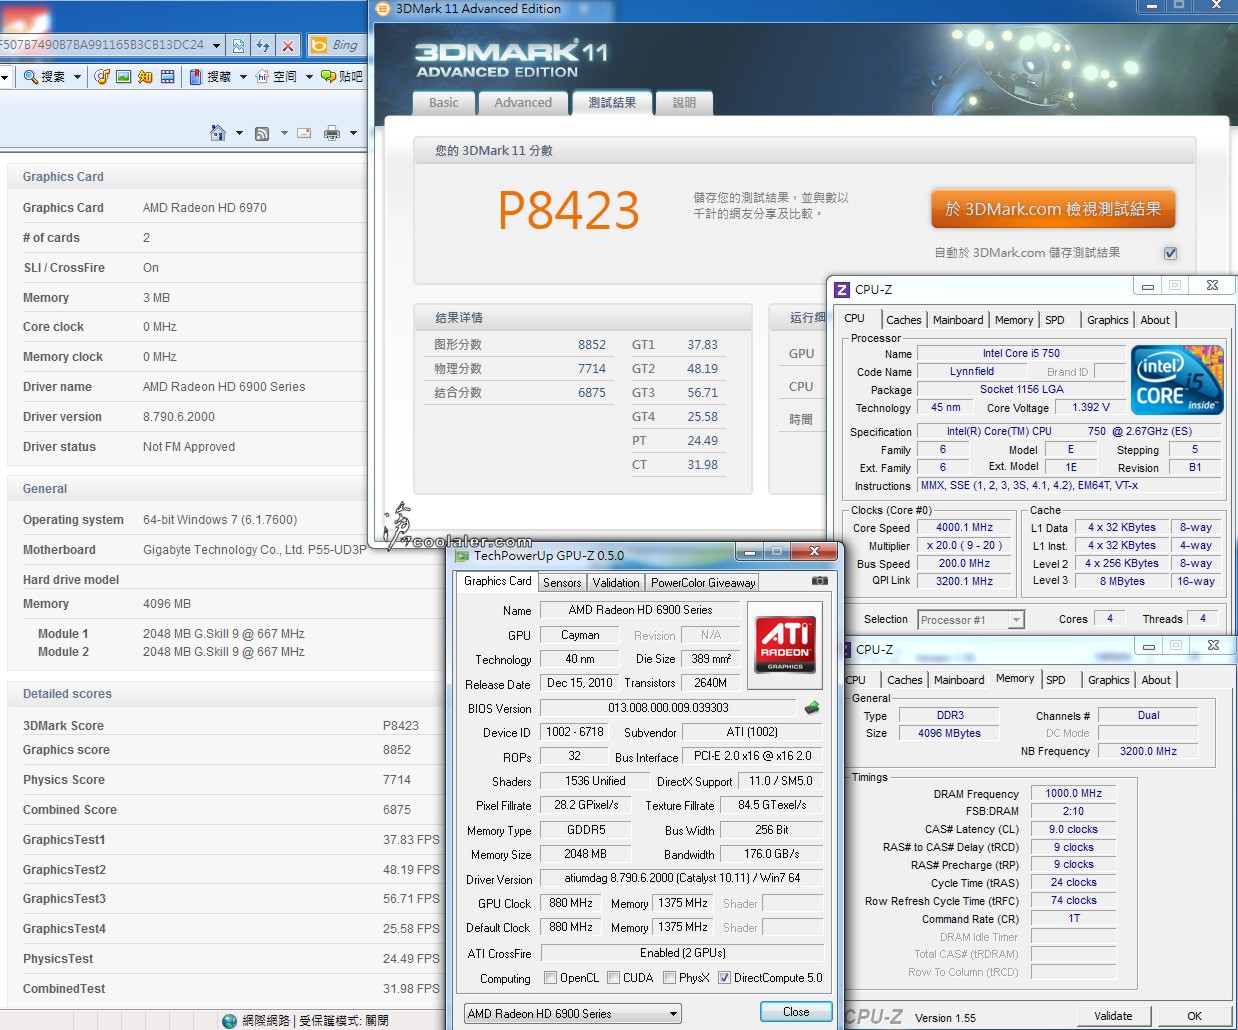Click the 1000.0 MHz DRAM Frequency value
The width and height of the screenshot is (1238, 1030).
tap(1074, 793)
